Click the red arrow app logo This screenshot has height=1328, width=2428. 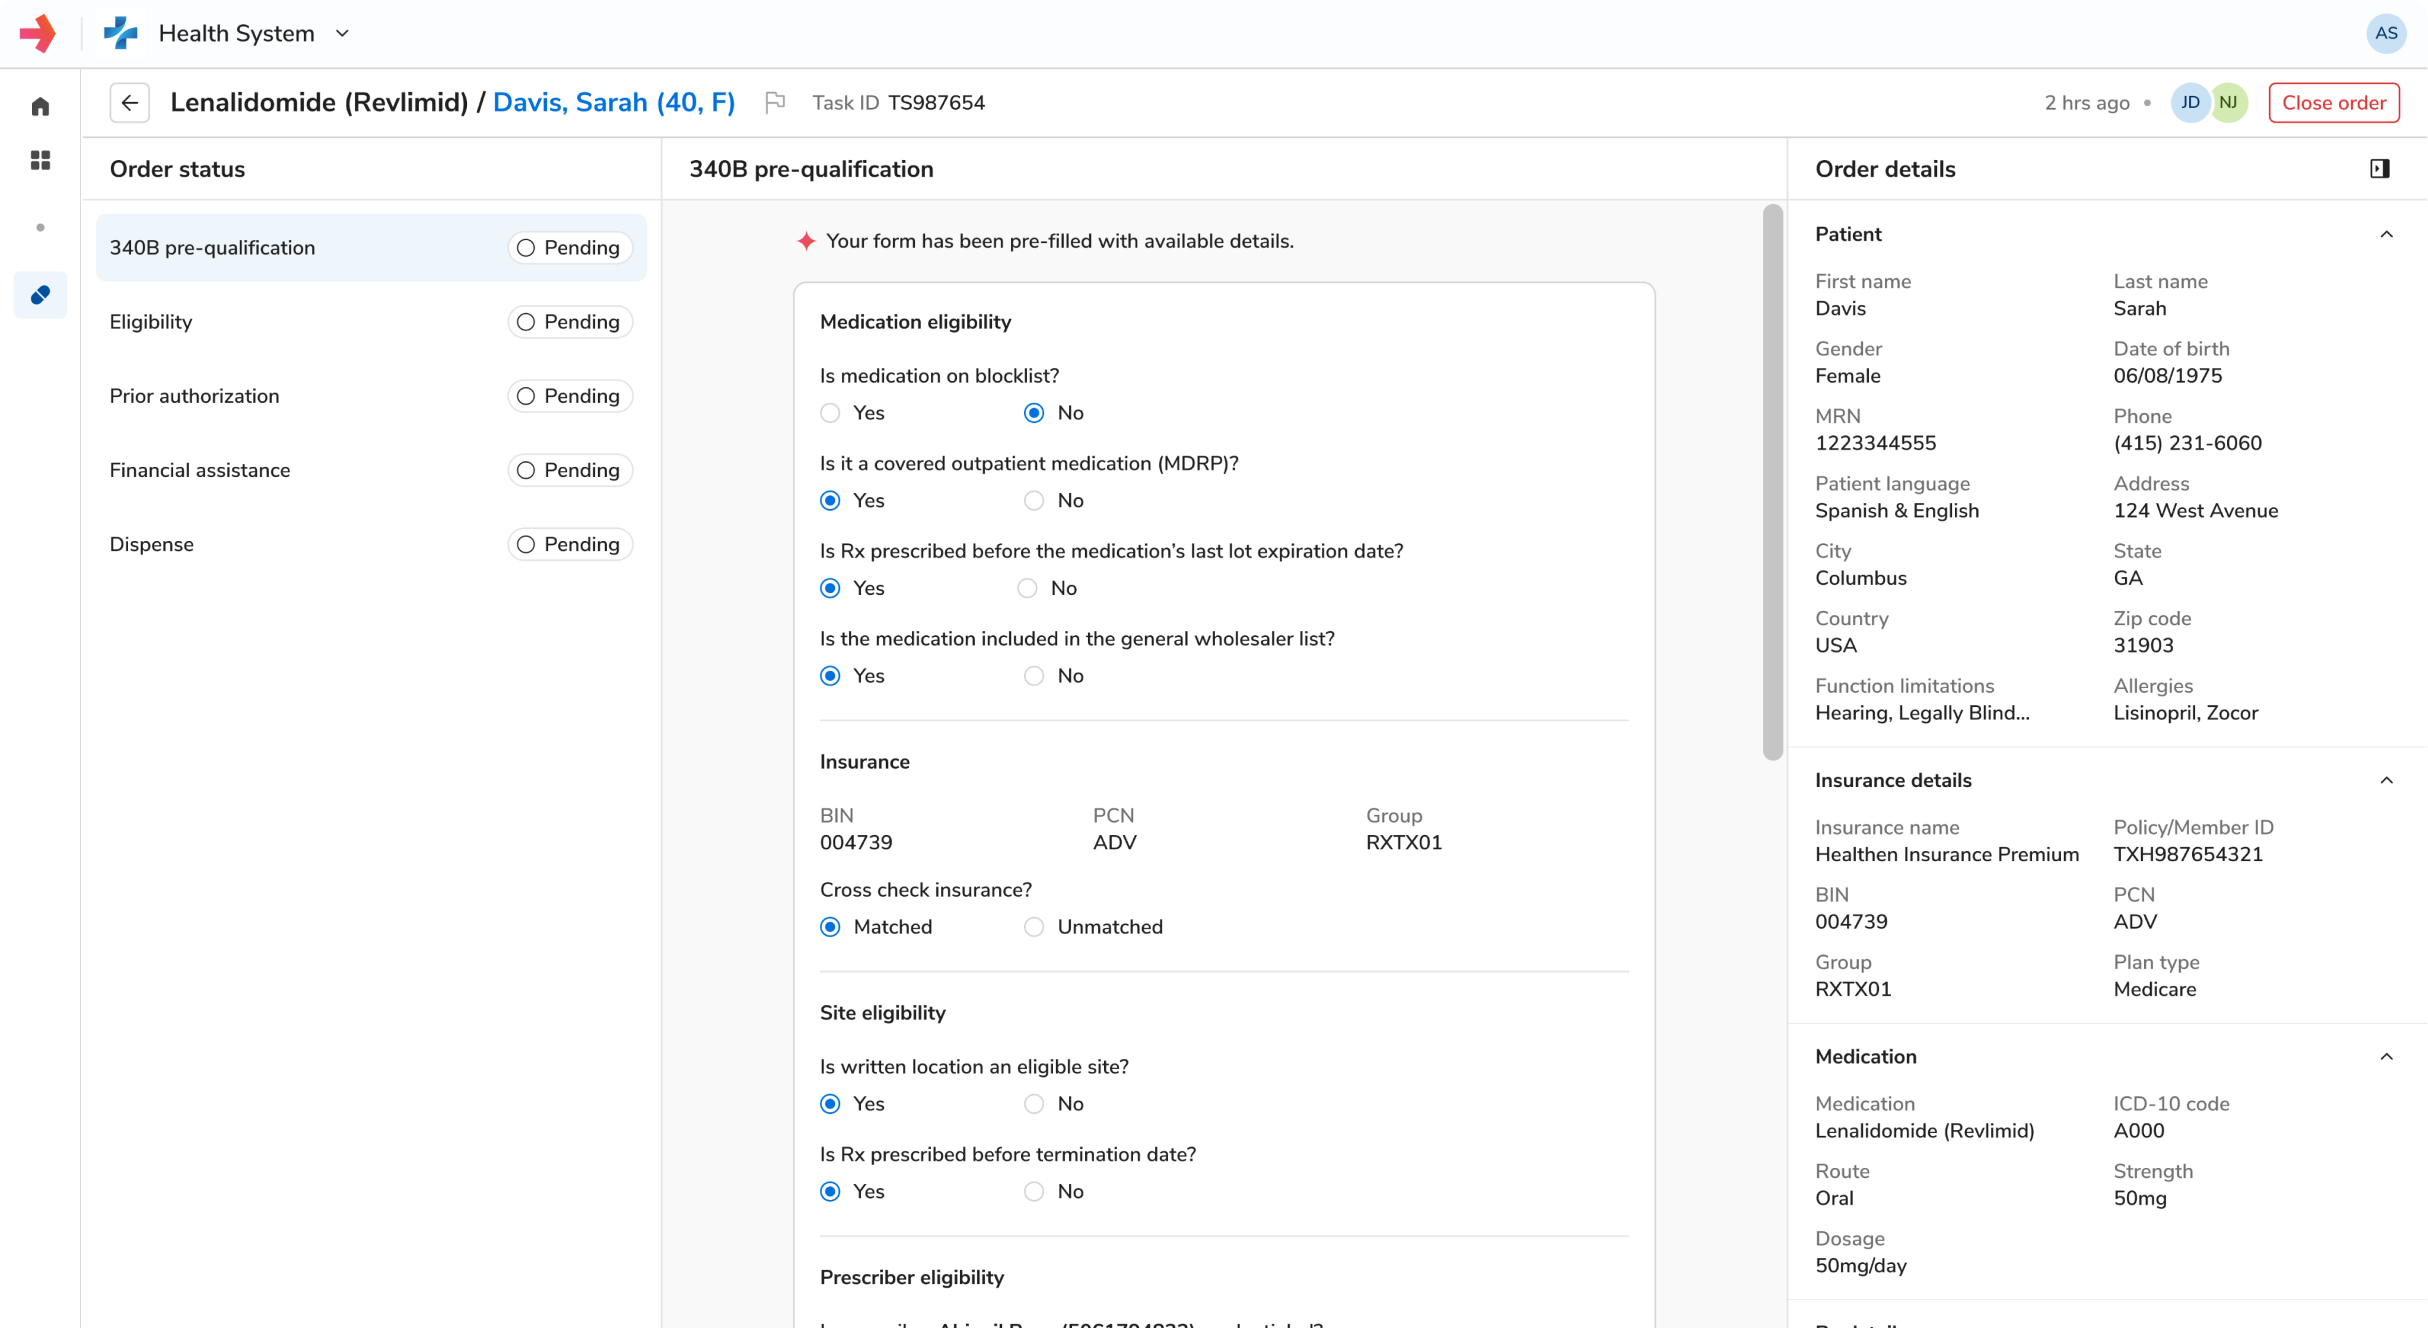[x=38, y=33]
